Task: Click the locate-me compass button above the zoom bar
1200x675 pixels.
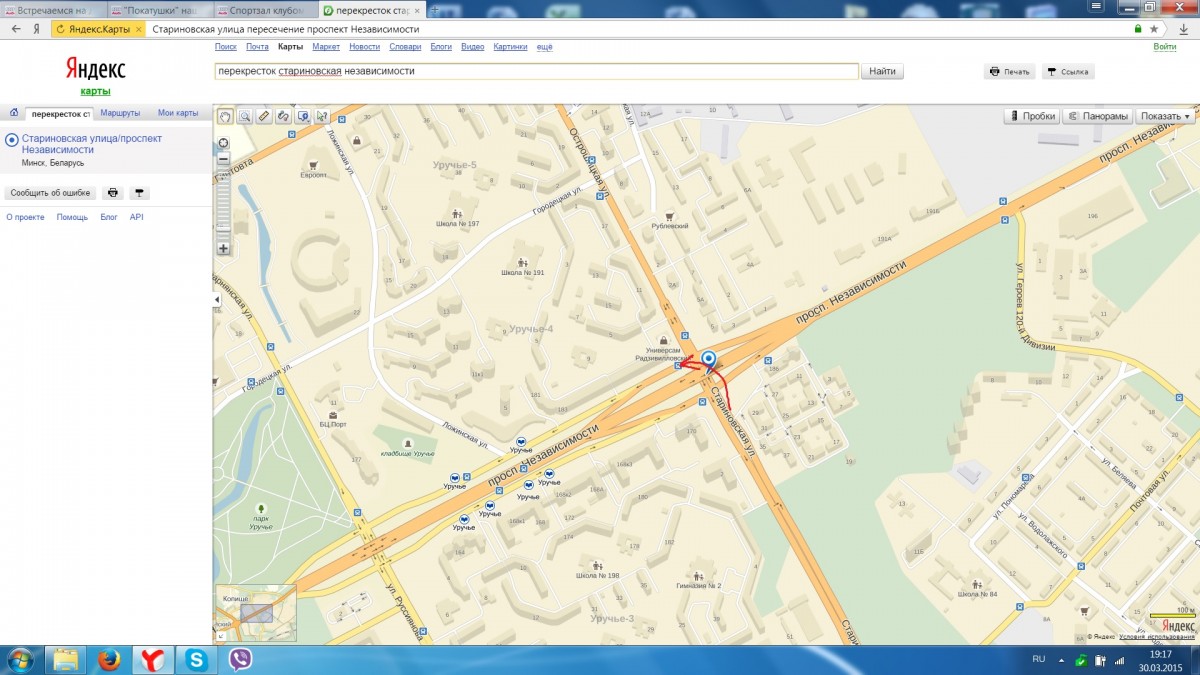Action: tap(223, 142)
